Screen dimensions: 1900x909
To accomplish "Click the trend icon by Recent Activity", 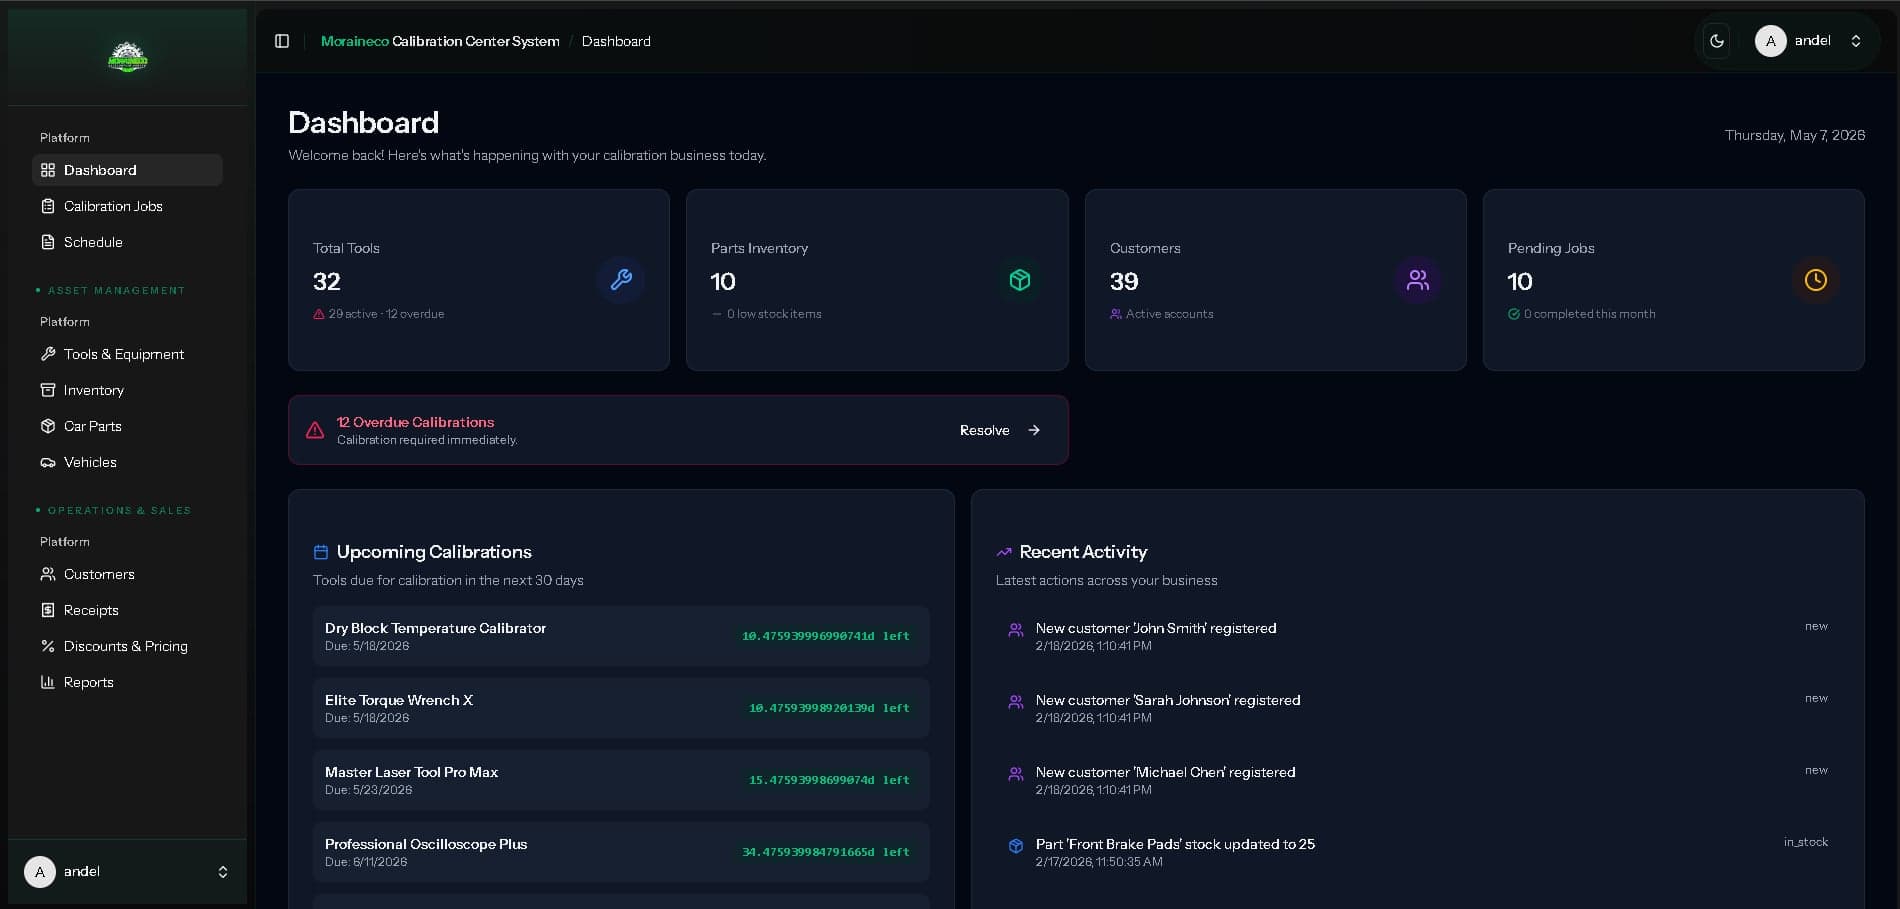I will [x=1004, y=552].
